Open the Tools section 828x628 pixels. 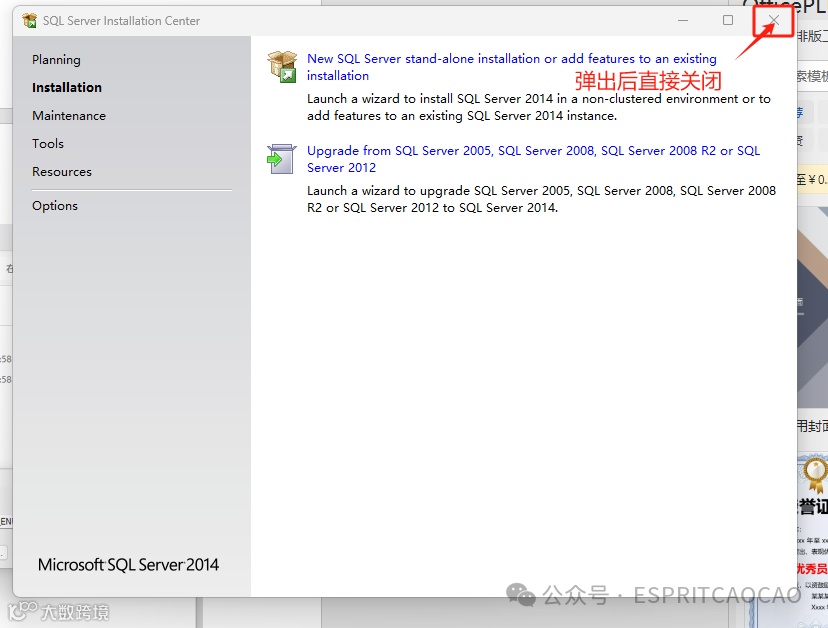pyautogui.click(x=48, y=144)
